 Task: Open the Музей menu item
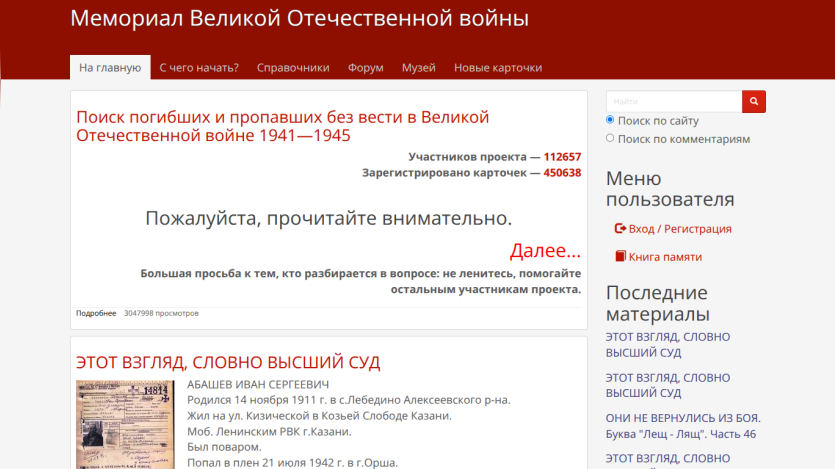(x=419, y=68)
